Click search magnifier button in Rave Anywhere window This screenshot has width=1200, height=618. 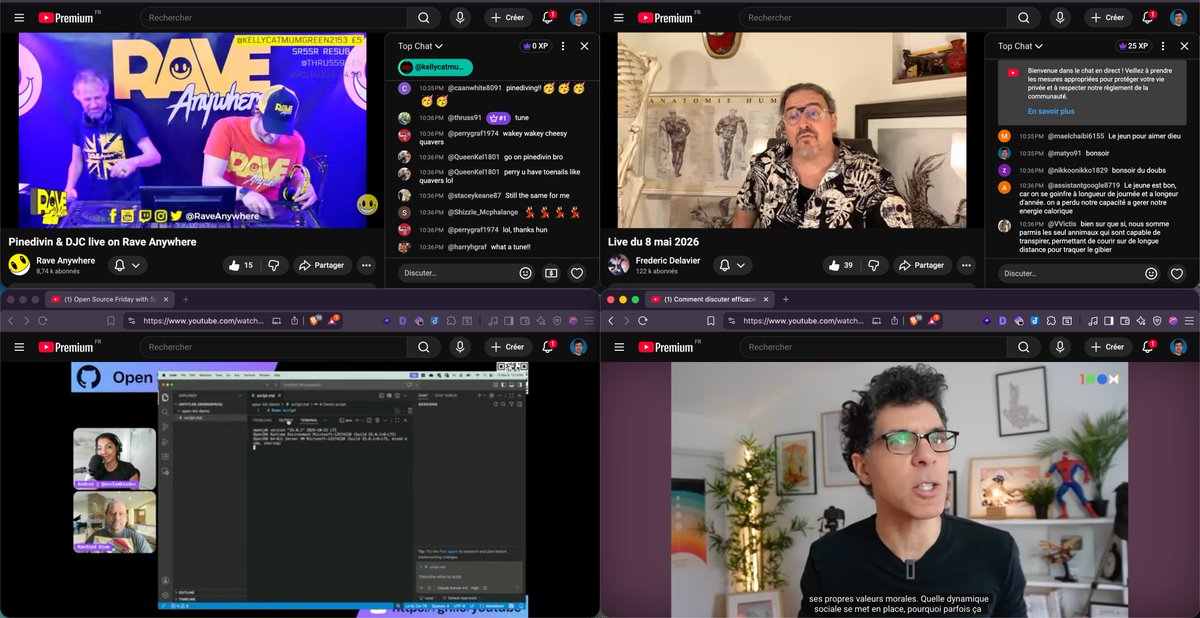click(x=424, y=17)
